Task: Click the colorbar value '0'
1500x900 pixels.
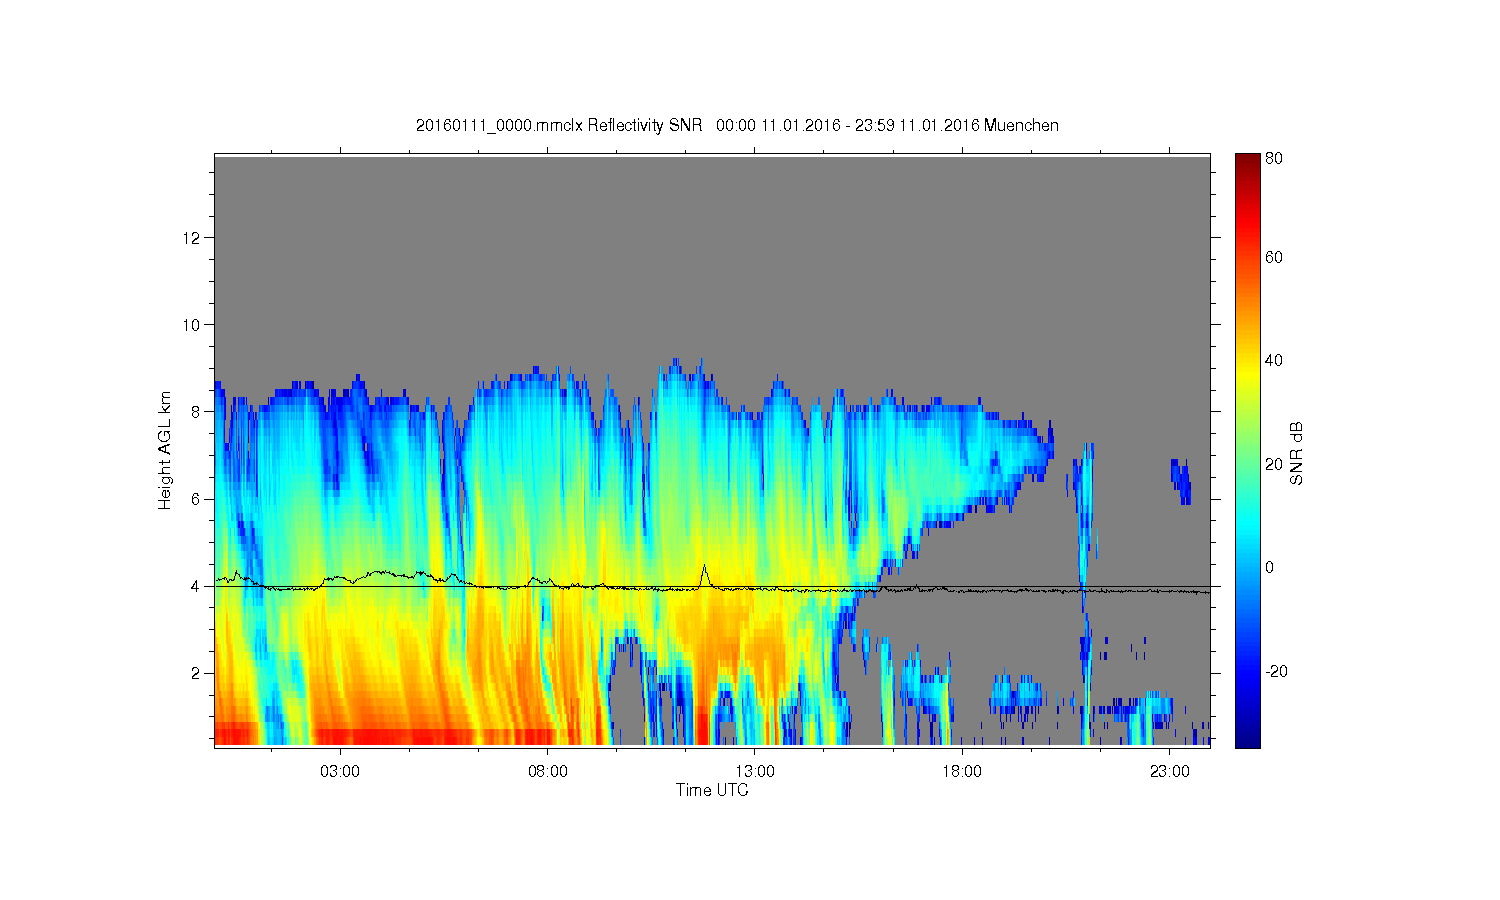Action: click(1270, 567)
